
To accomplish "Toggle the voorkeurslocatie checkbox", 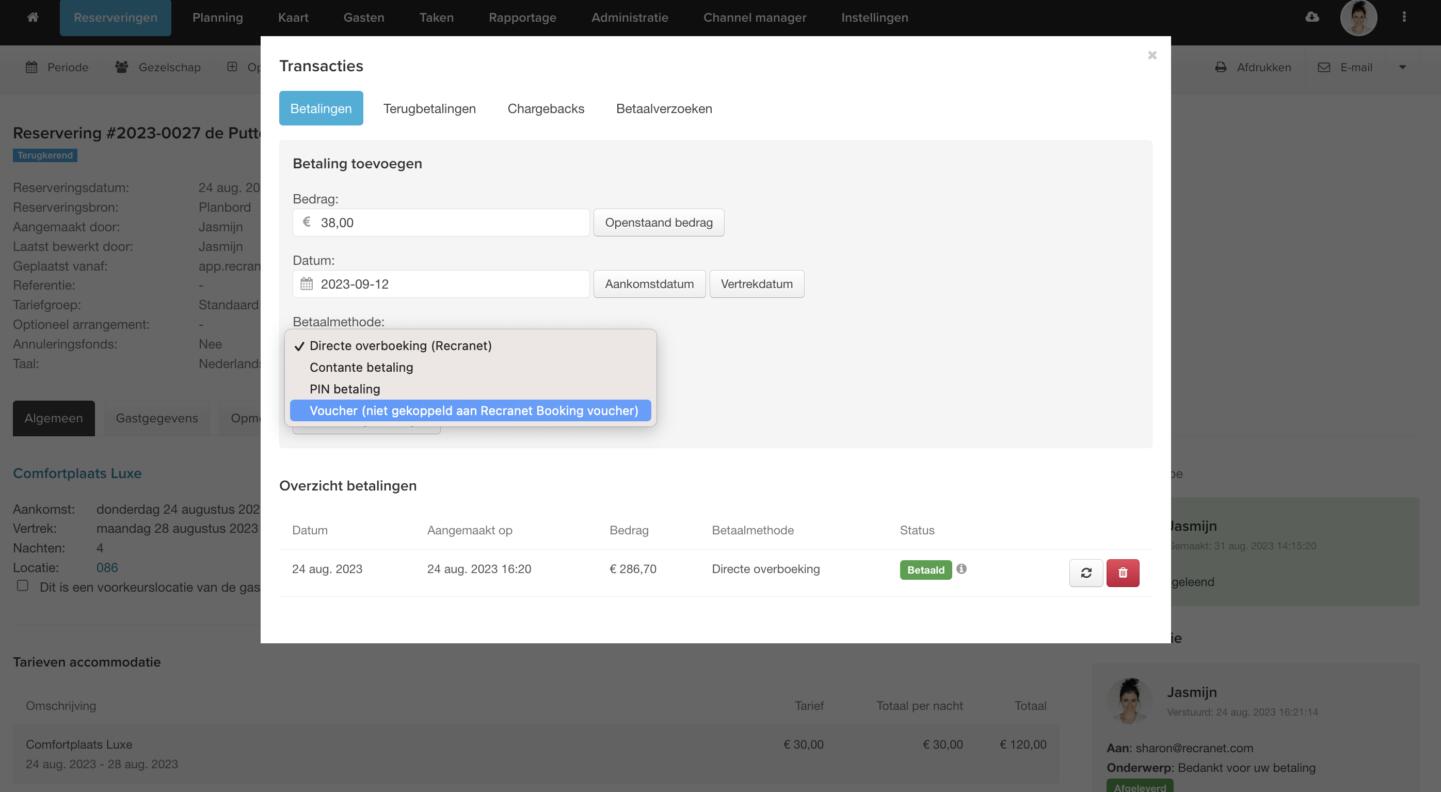I will point(23,586).
